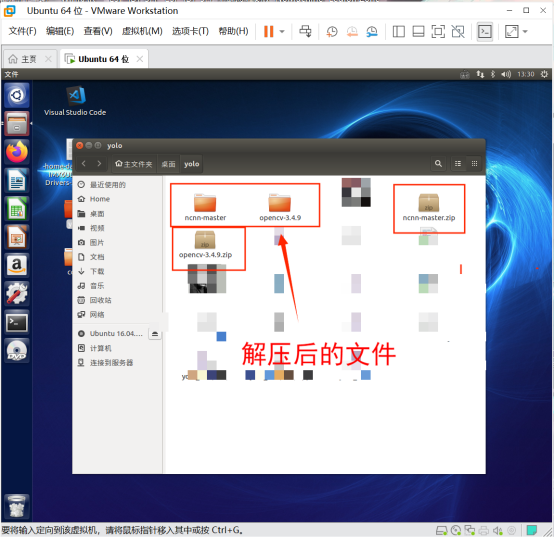Viewport: 554px width, 538px height.
Task: Open the 文件(F) menu
Action: click(23, 31)
